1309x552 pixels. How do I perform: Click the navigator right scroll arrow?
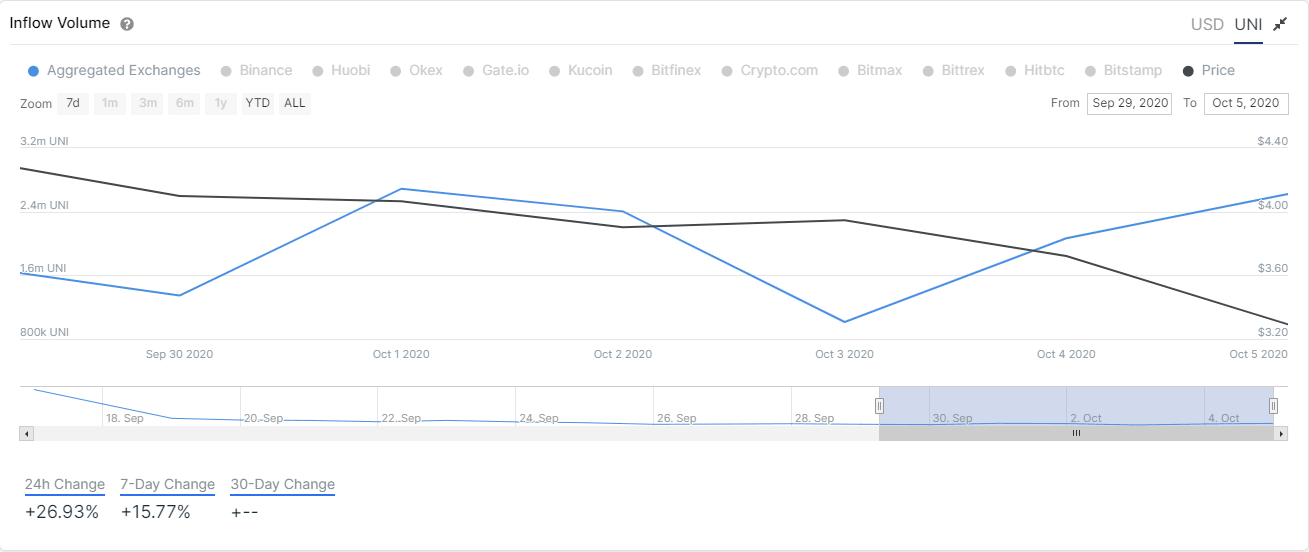click(1281, 434)
